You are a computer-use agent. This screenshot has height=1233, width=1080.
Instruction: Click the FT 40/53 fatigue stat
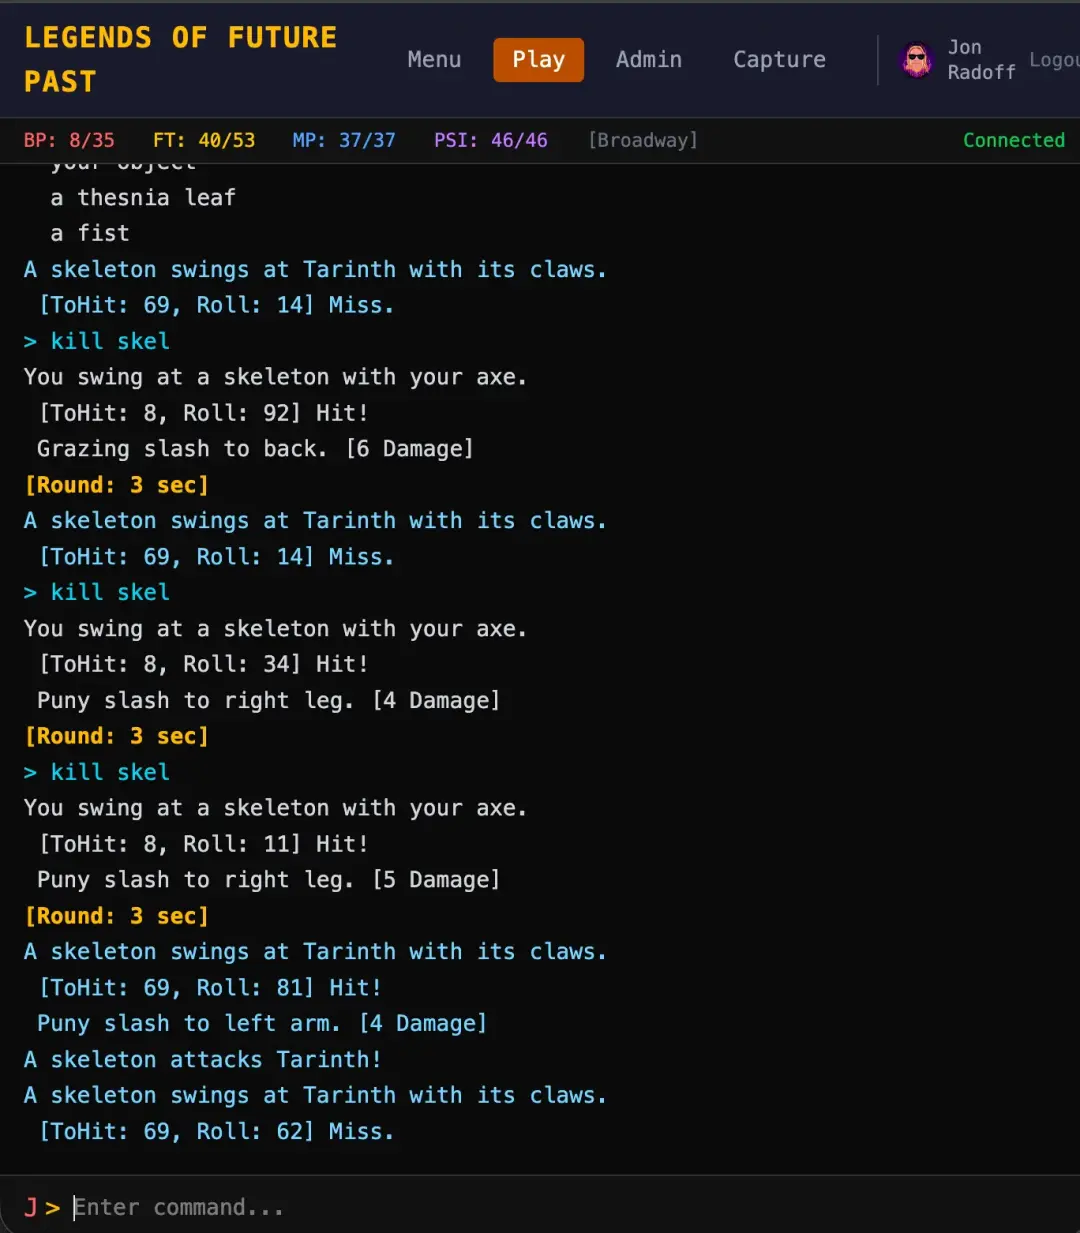(x=204, y=140)
